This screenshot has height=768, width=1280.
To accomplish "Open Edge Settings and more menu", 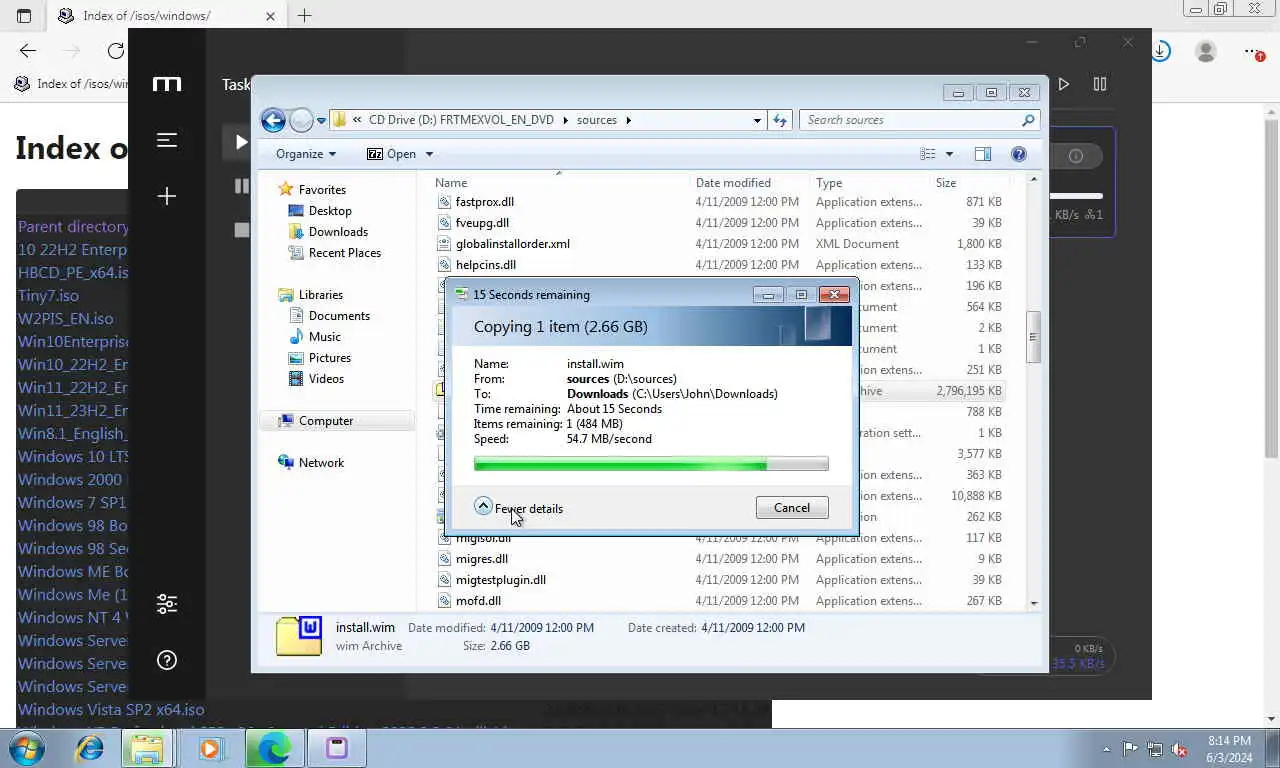I will tap(1253, 51).
